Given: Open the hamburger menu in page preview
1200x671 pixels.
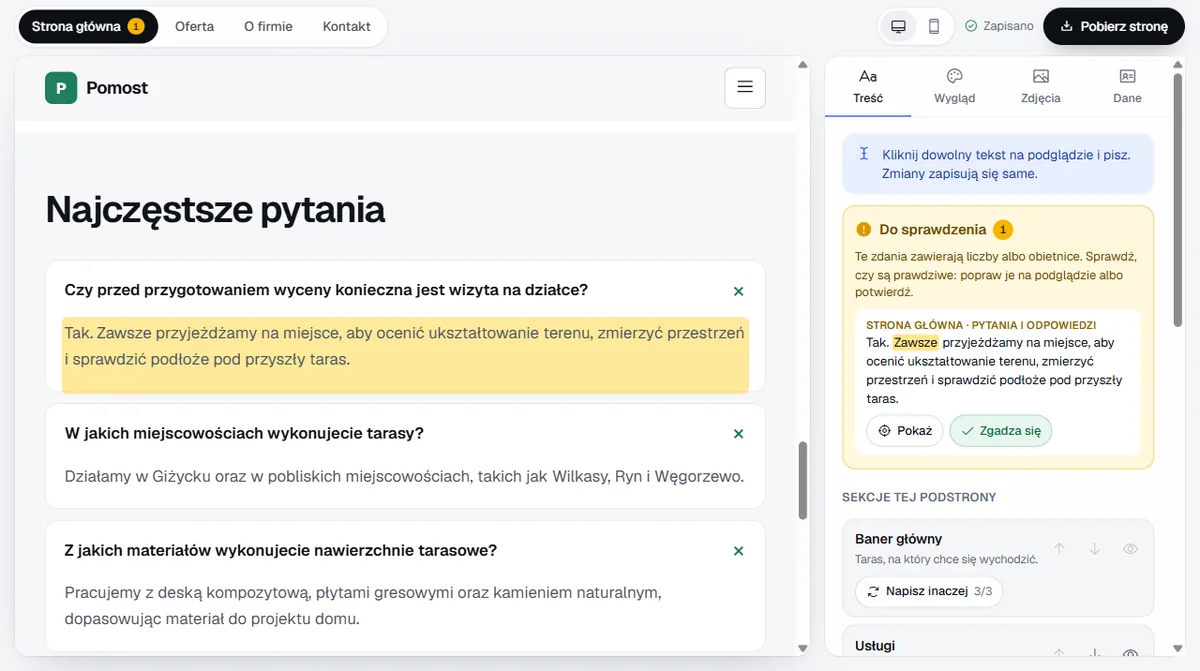Looking at the screenshot, I should (745, 87).
